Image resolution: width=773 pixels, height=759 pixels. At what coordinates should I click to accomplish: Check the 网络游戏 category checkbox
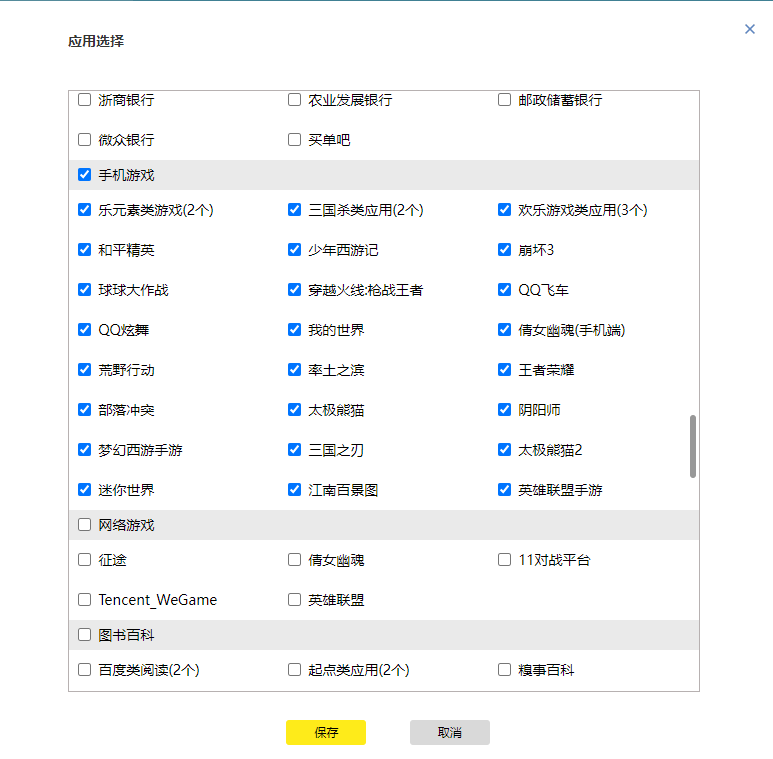84,524
